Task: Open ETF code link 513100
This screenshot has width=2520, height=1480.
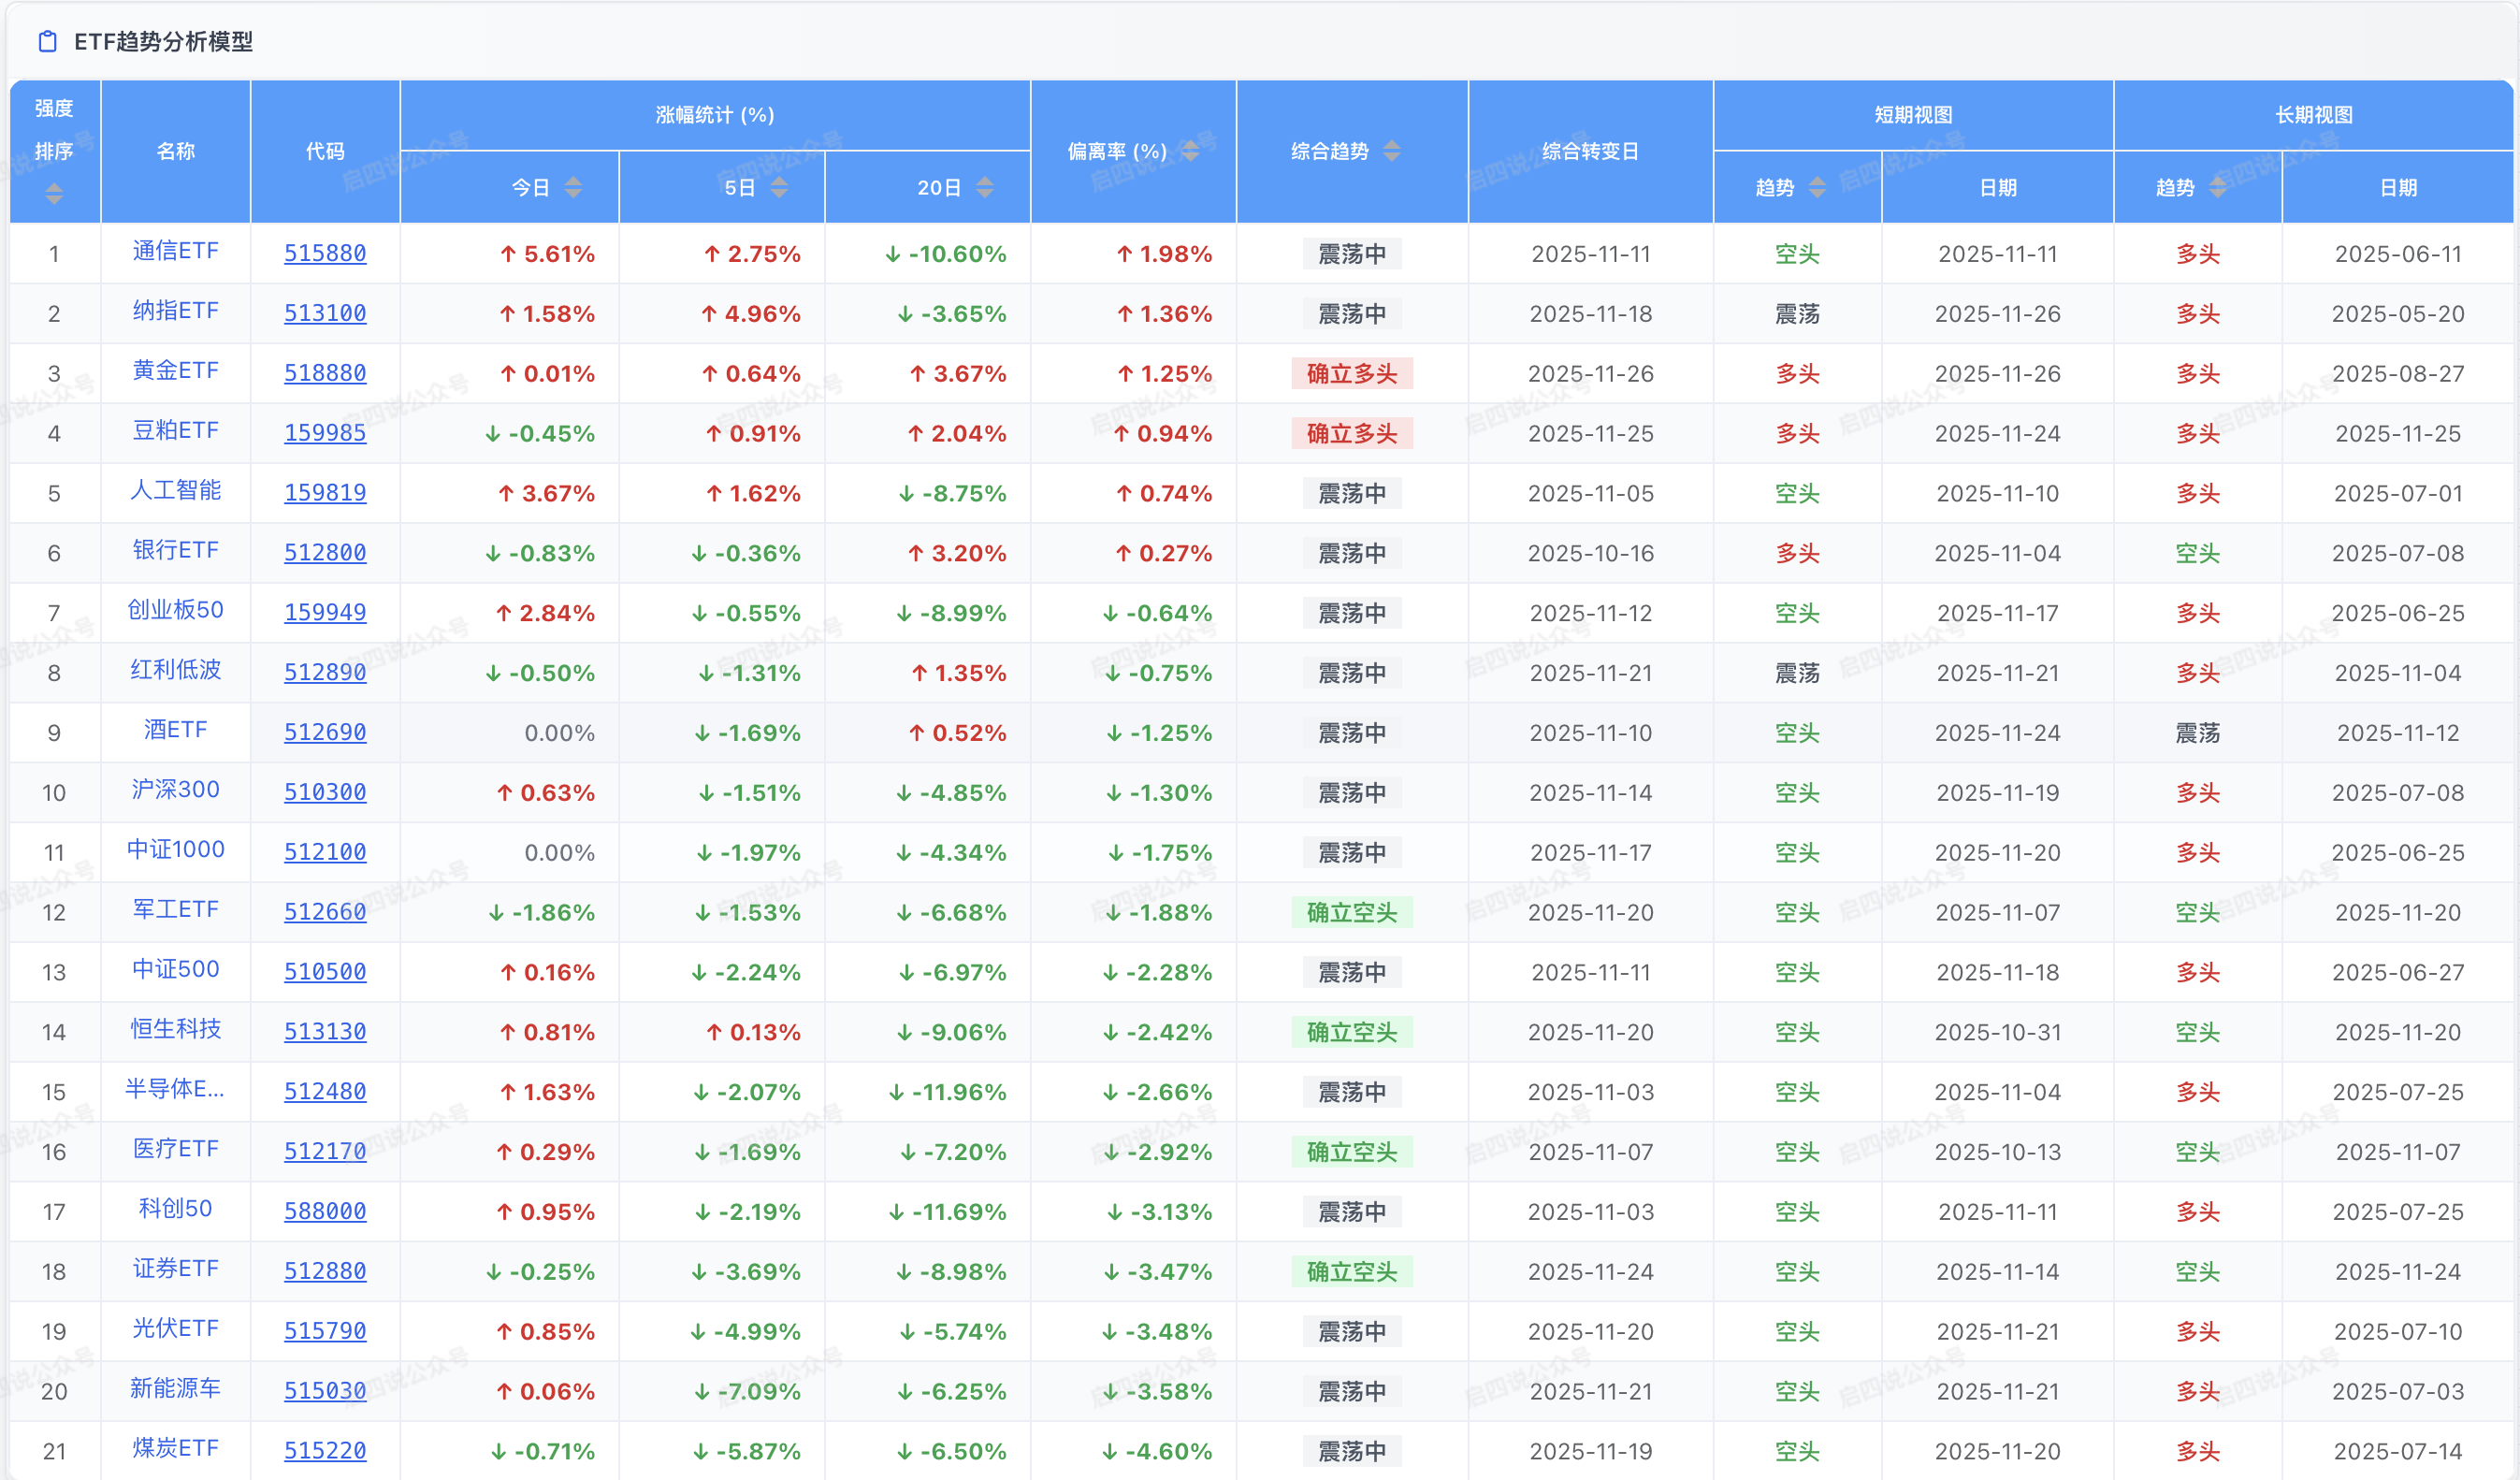Action: (325, 313)
